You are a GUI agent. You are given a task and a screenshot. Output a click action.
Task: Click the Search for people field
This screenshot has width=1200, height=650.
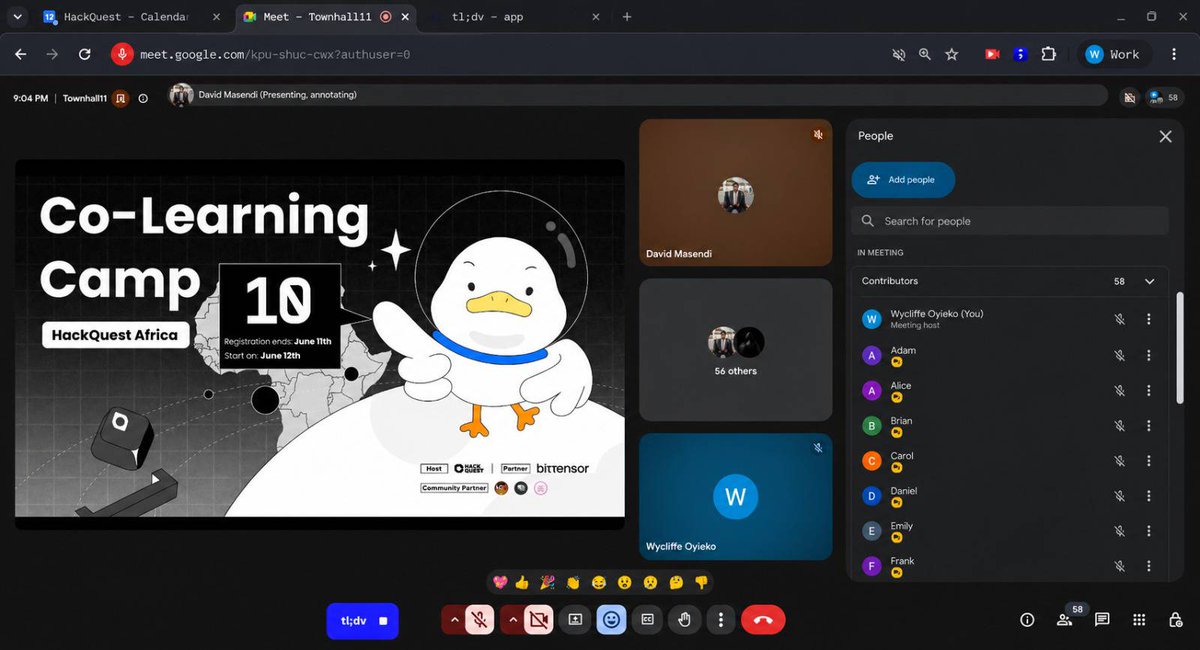tap(1010, 221)
